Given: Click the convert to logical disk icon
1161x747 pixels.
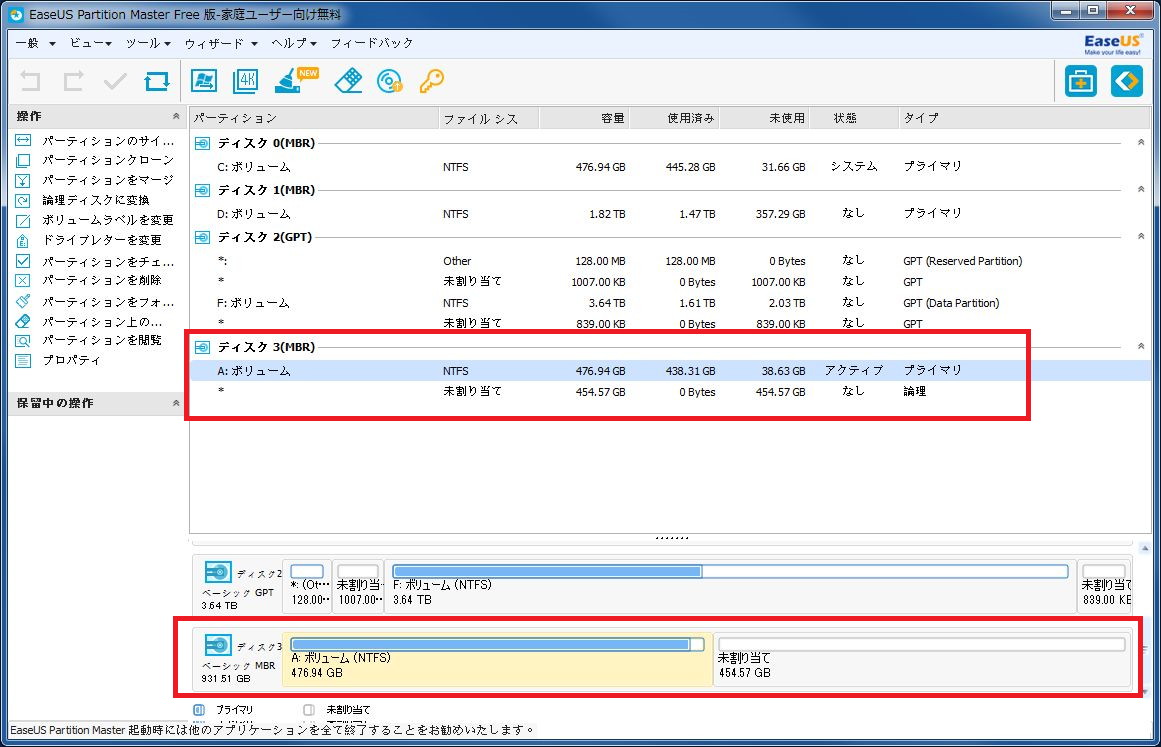Looking at the screenshot, I should pyautogui.click(x=23, y=200).
